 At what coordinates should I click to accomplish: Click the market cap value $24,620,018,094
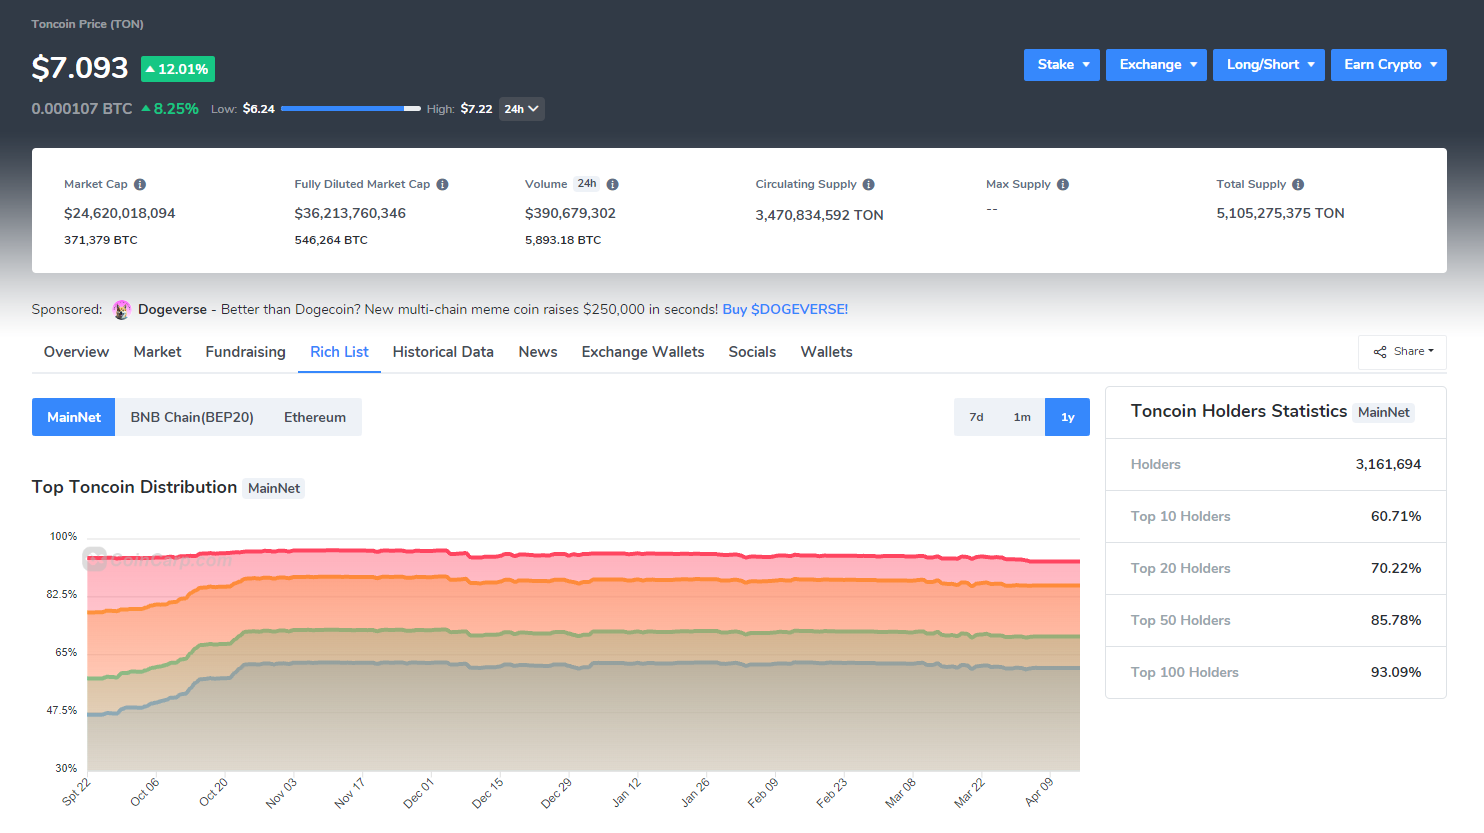point(120,214)
